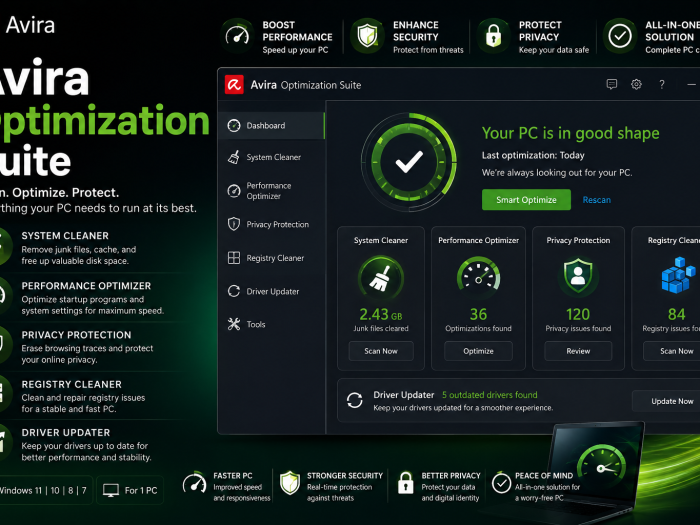Screen dimensions: 700x525
Task: Click Scan Now under System Cleaner card
Action: click(381, 351)
